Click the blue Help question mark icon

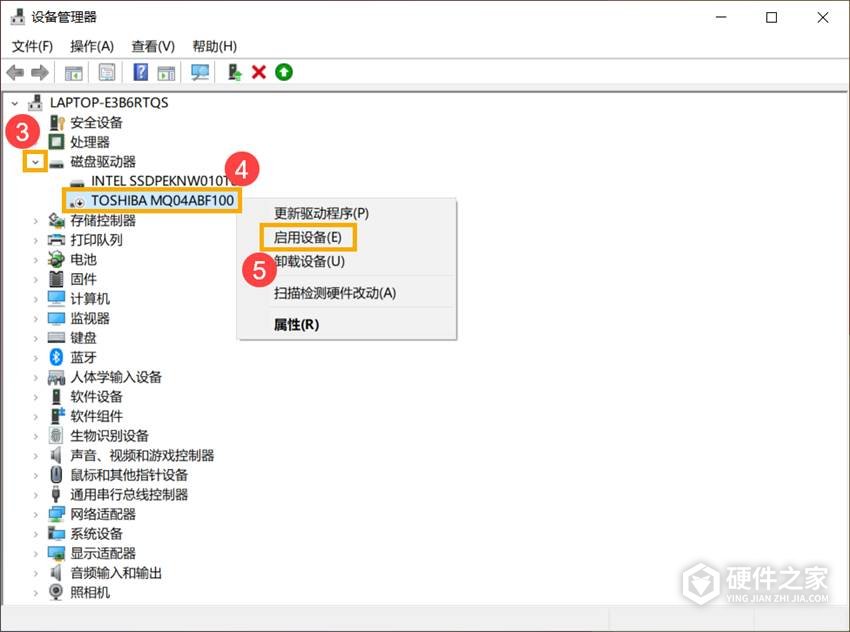[x=140, y=72]
